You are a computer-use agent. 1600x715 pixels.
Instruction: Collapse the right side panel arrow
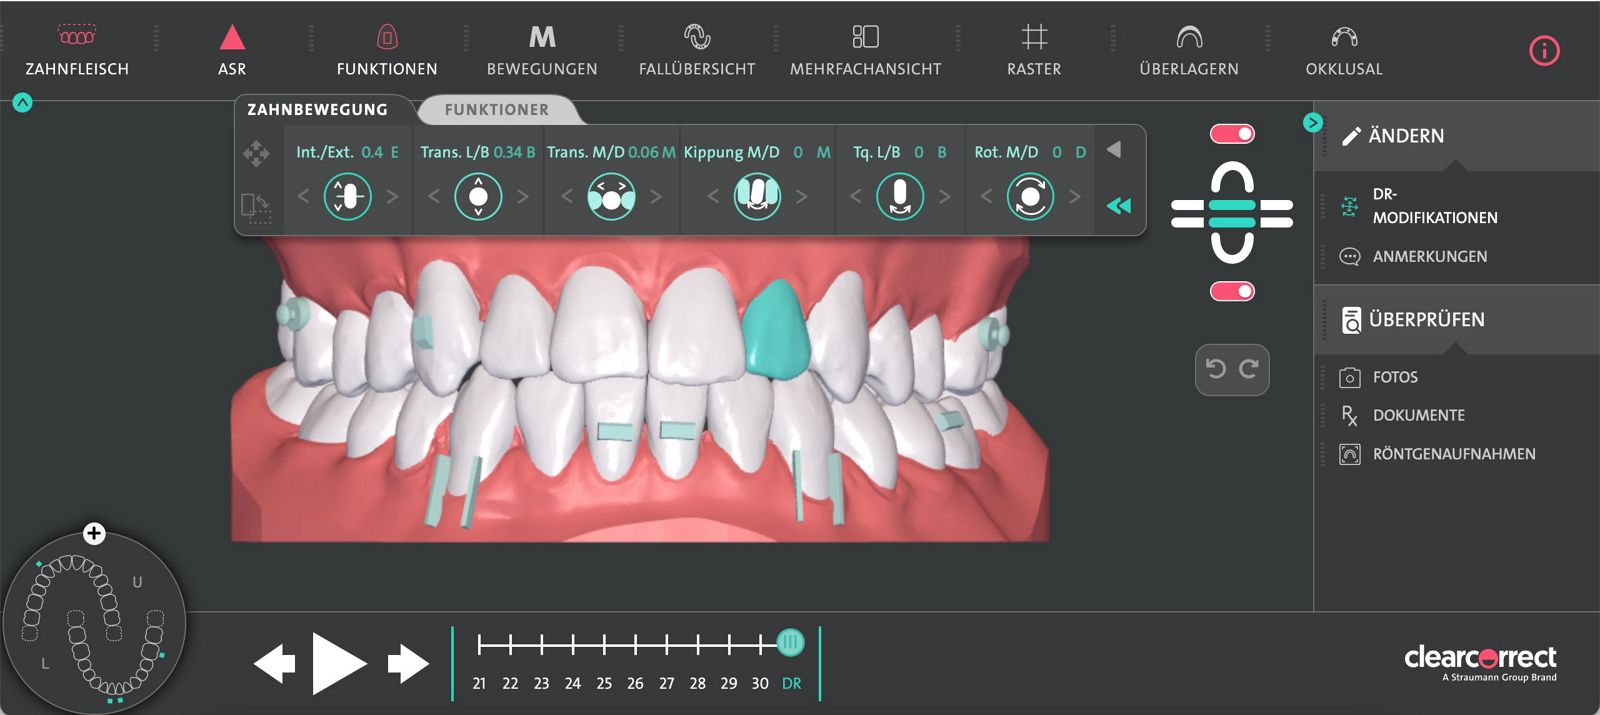click(x=1313, y=122)
